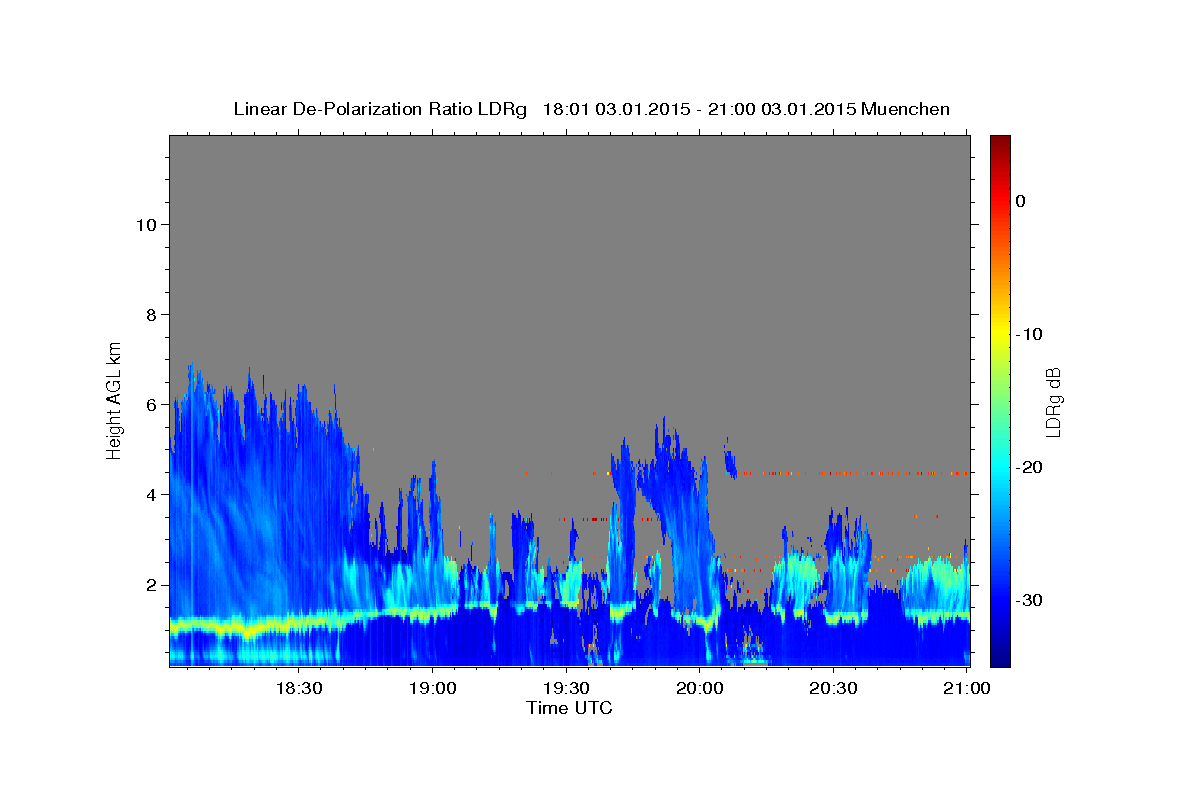
Task: Click the colorbar value -30 label
Action: (1030, 600)
